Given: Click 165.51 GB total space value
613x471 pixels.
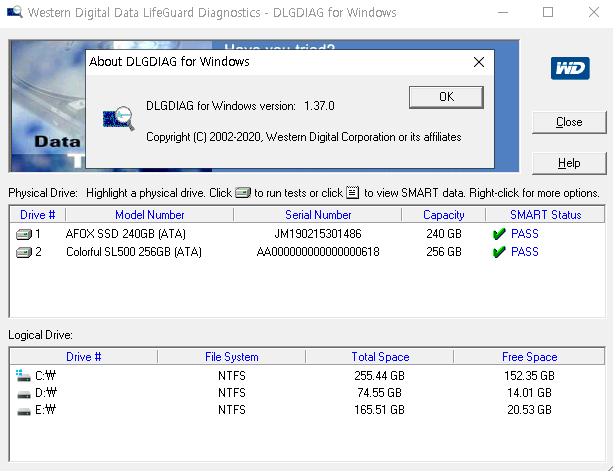Looking at the screenshot, I should pyautogui.click(x=379, y=410).
